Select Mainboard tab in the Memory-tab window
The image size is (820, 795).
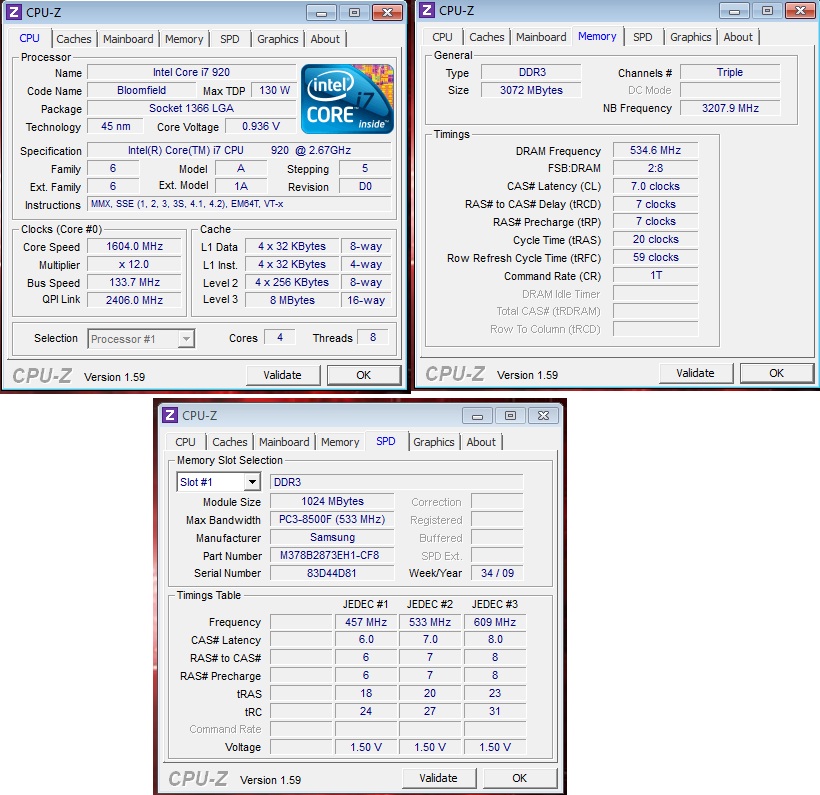click(541, 37)
